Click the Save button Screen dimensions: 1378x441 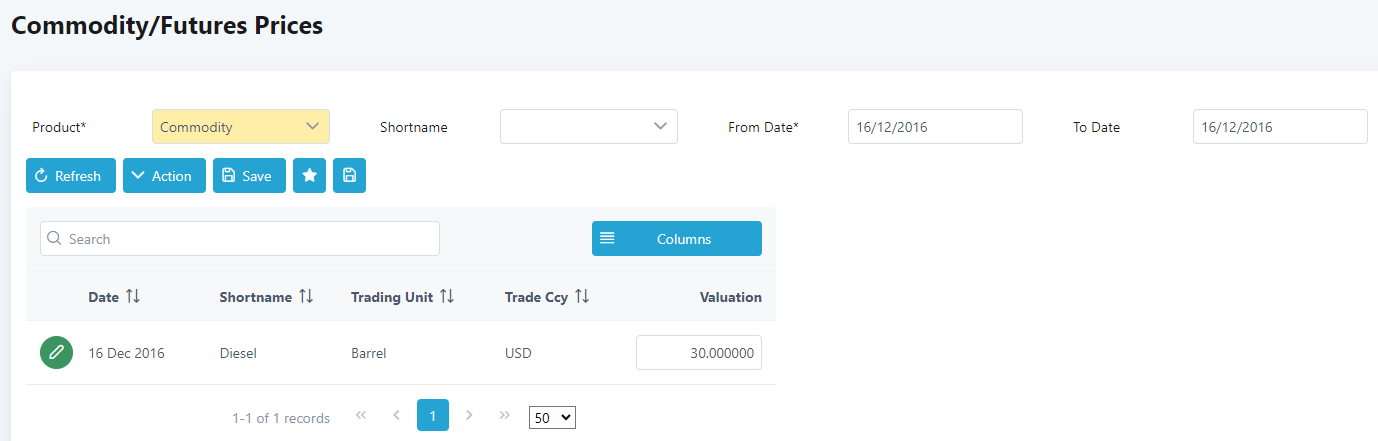click(249, 176)
